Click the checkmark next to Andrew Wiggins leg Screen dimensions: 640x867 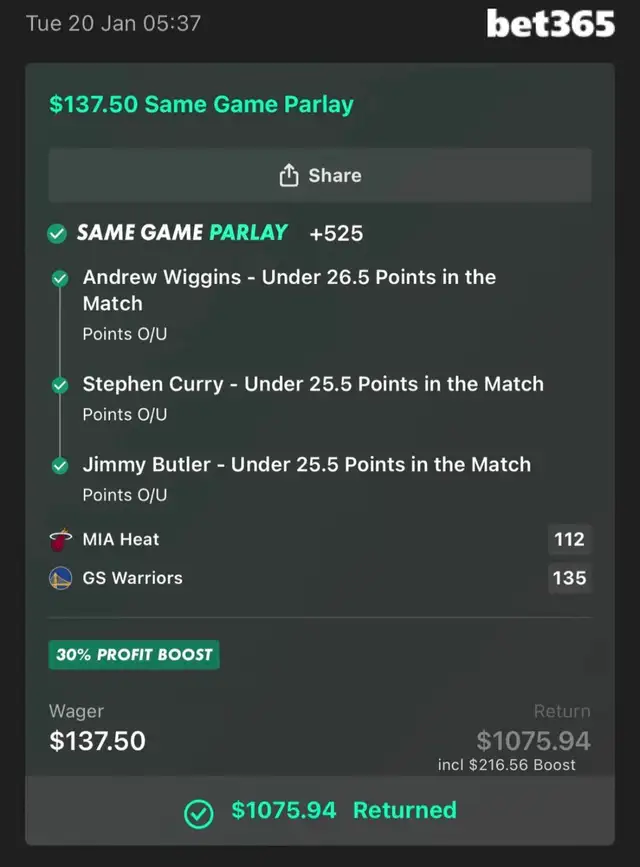click(59, 278)
